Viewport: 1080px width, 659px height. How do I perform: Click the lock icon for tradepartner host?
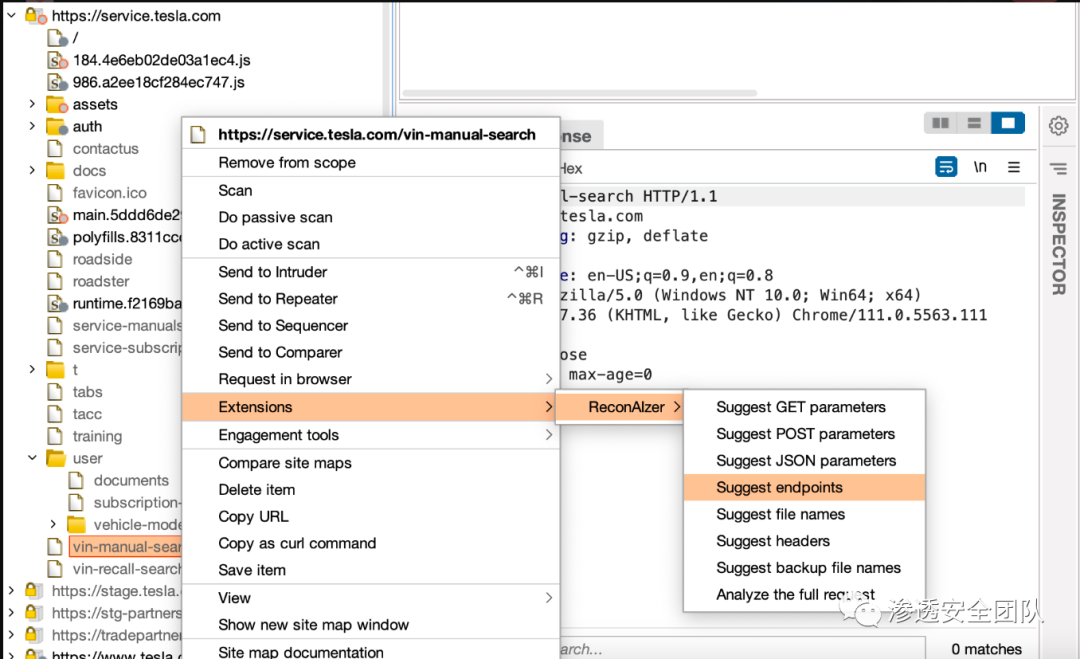coord(32,634)
